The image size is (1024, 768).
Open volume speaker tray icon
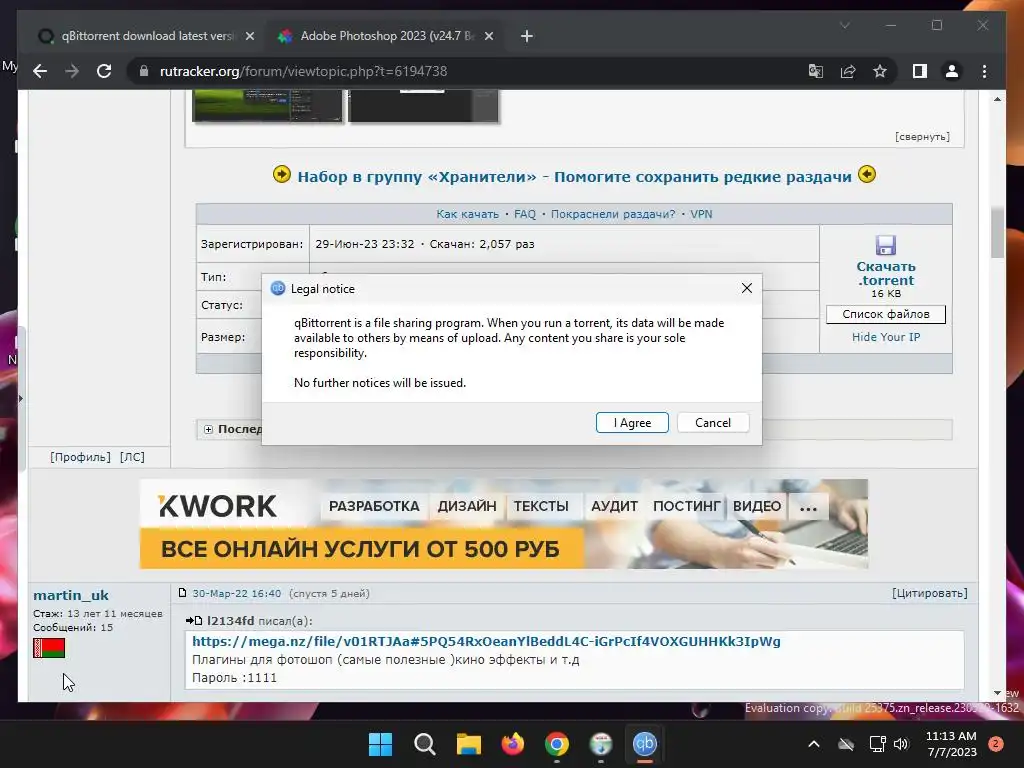(x=901, y=744)
